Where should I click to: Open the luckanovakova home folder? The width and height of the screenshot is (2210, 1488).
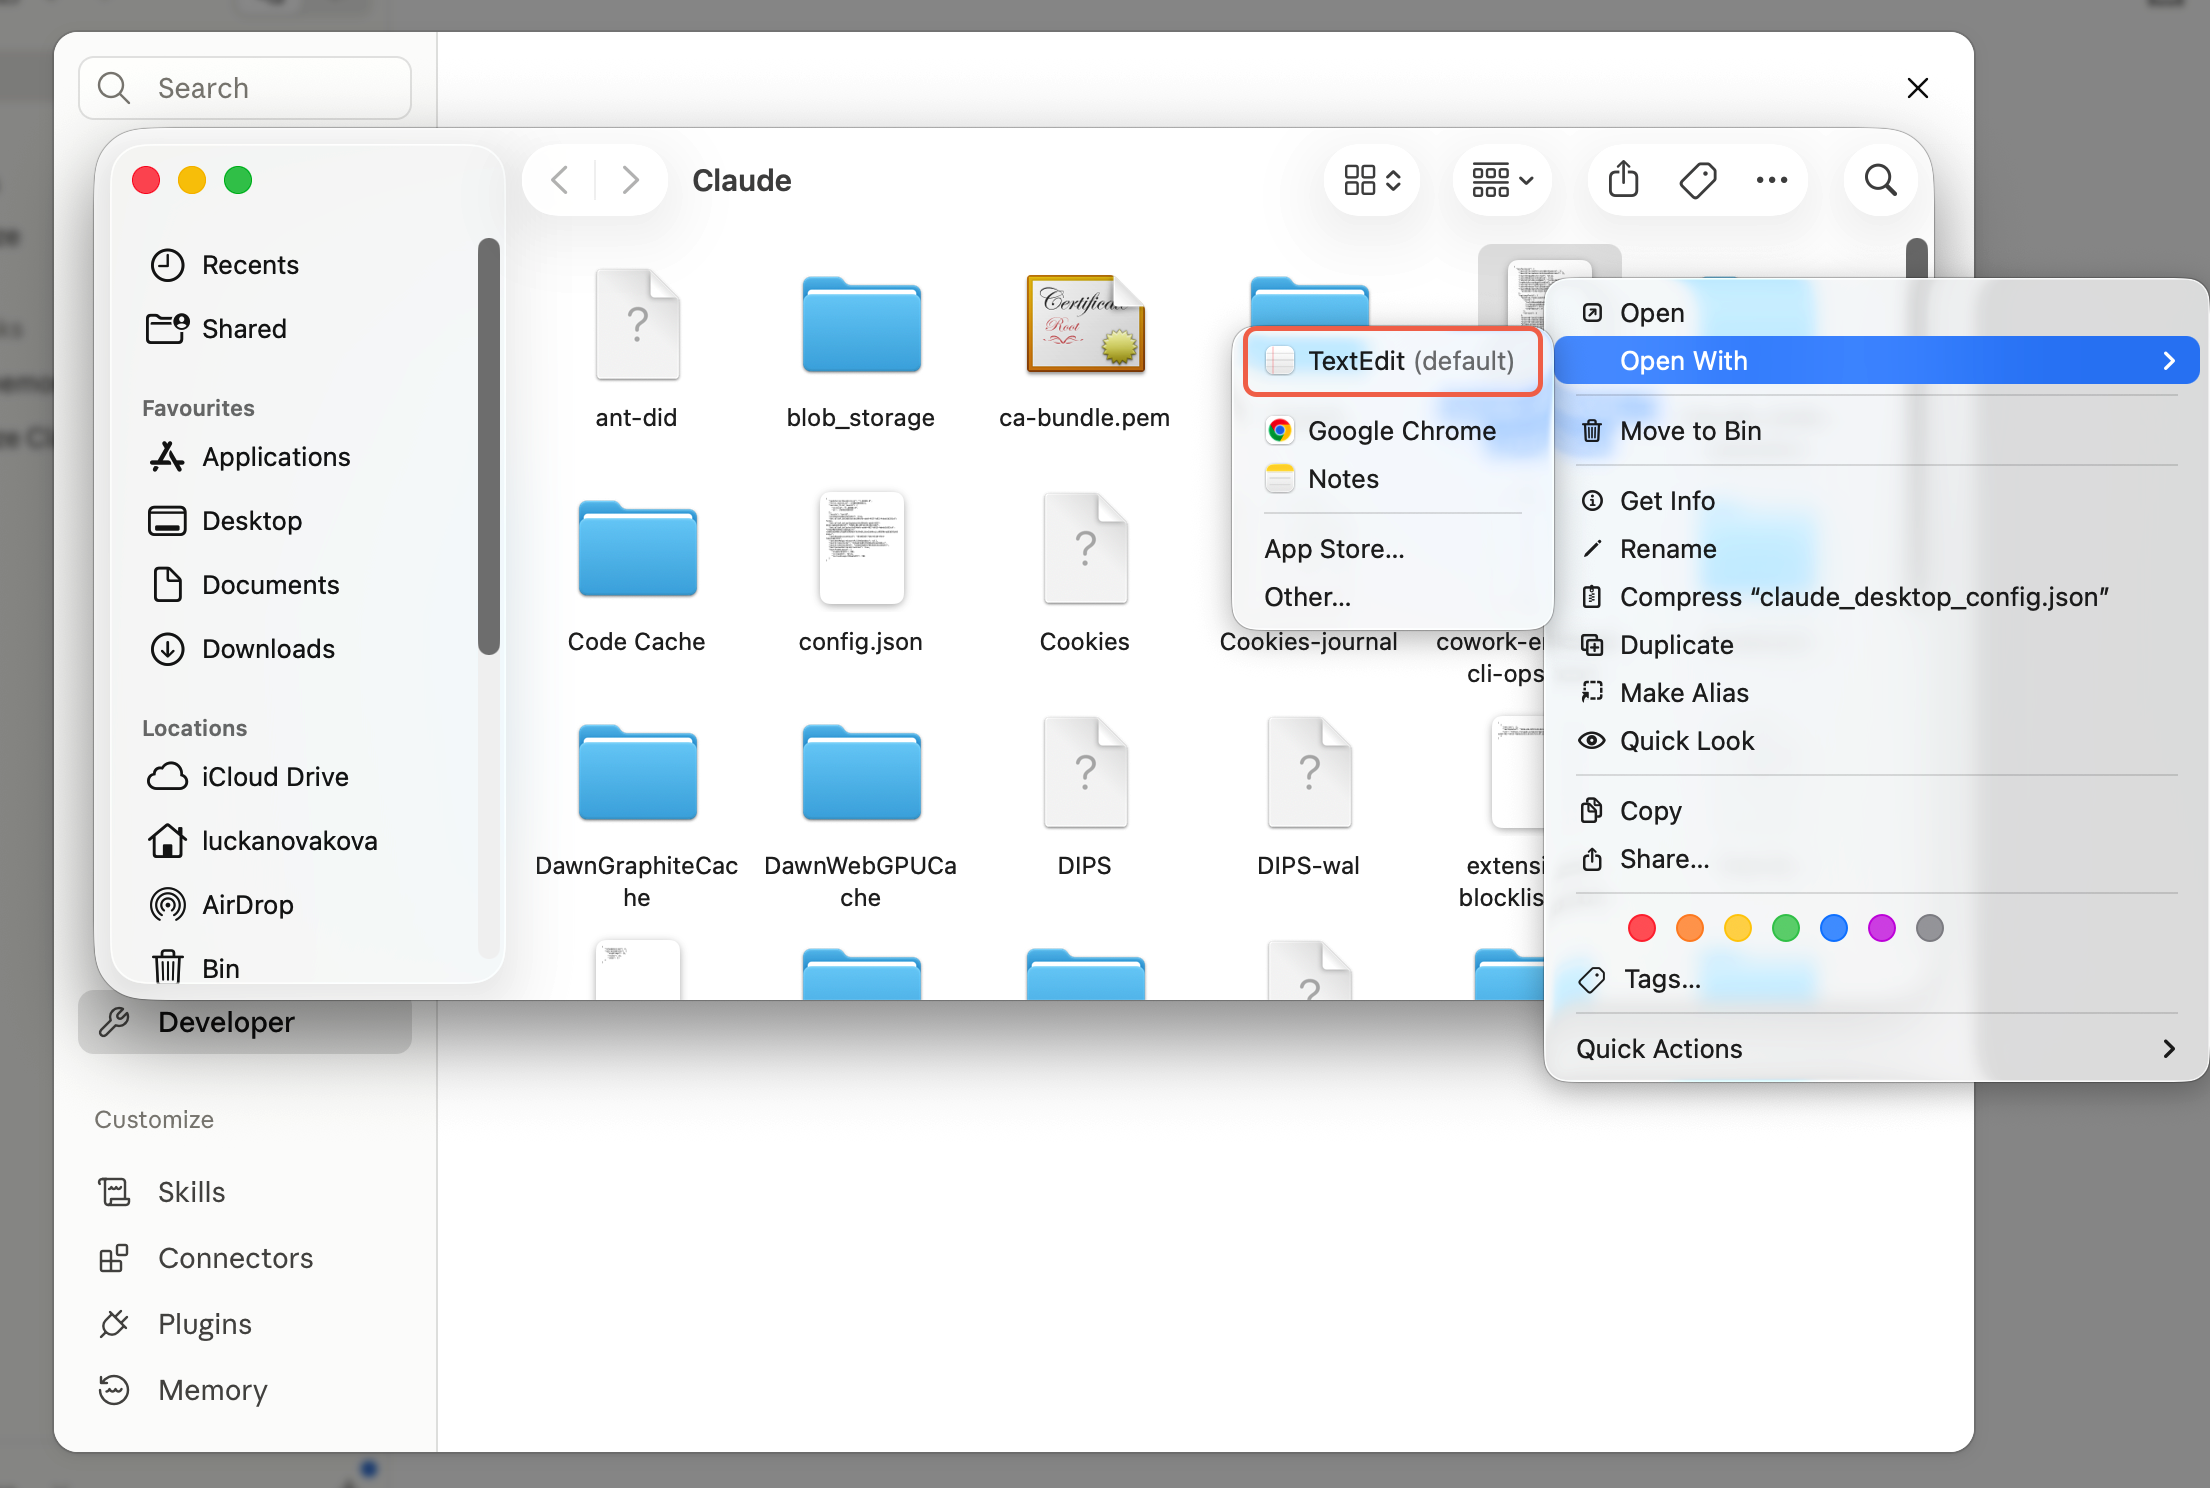(263, 841)
